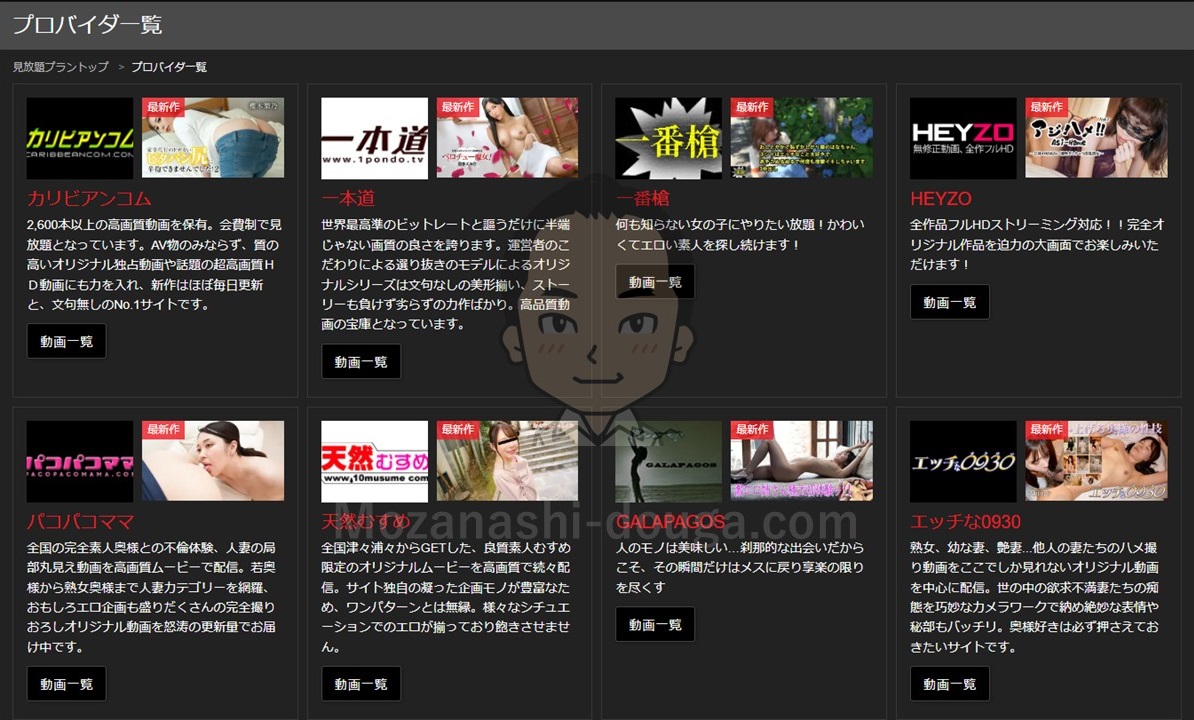Viewport: 1194px width, 720px height.
Task: Click the カリビアンコム logo image
Action: [x=80, y=138]
